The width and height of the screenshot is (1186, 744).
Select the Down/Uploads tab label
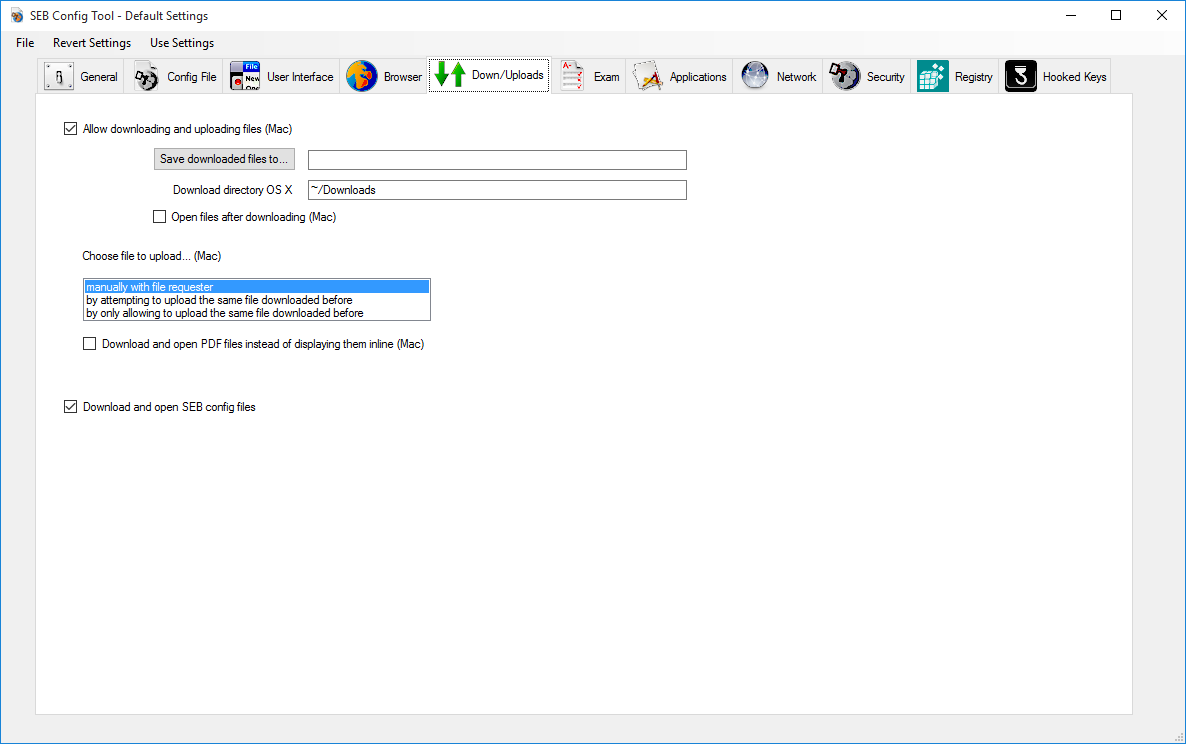click(x=508, y=75)
